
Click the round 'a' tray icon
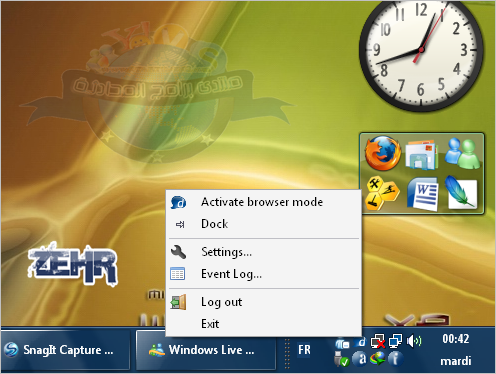359,359
